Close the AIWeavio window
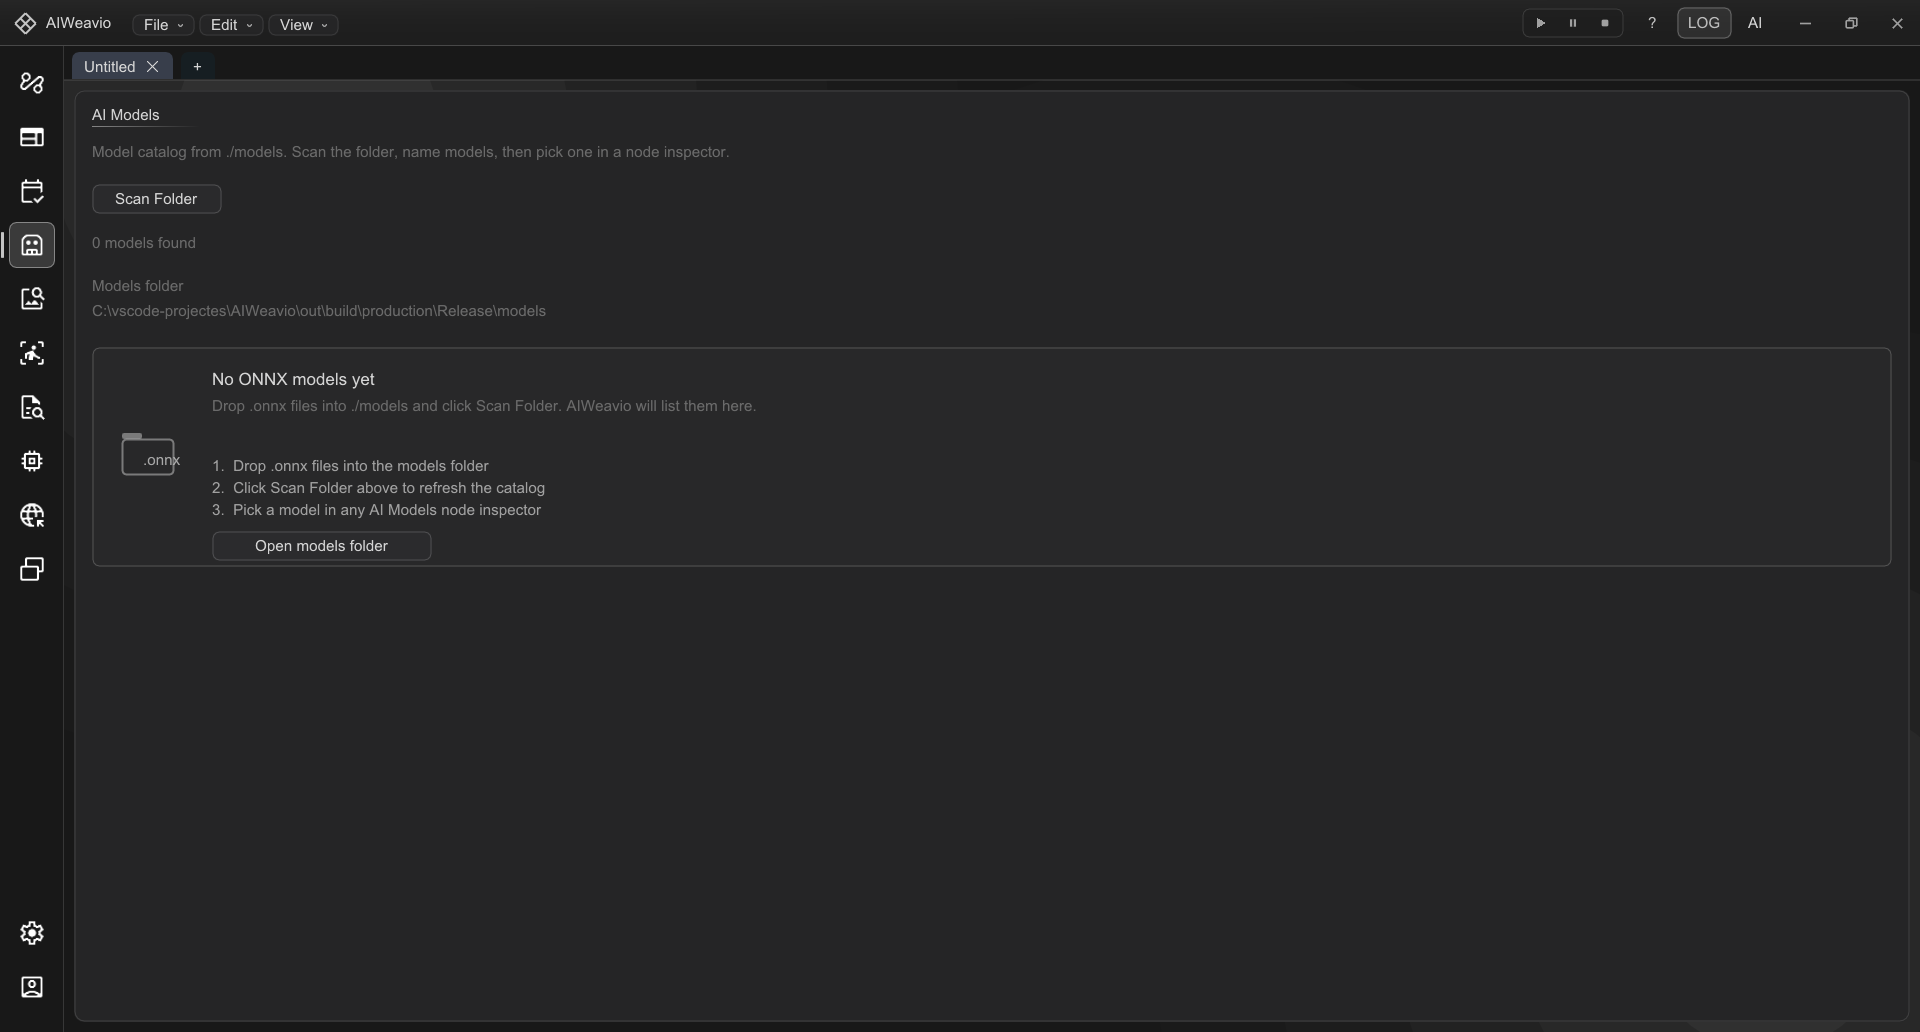The width and height of the screenshot is (1920, 1032). [x=1897, y=23]
